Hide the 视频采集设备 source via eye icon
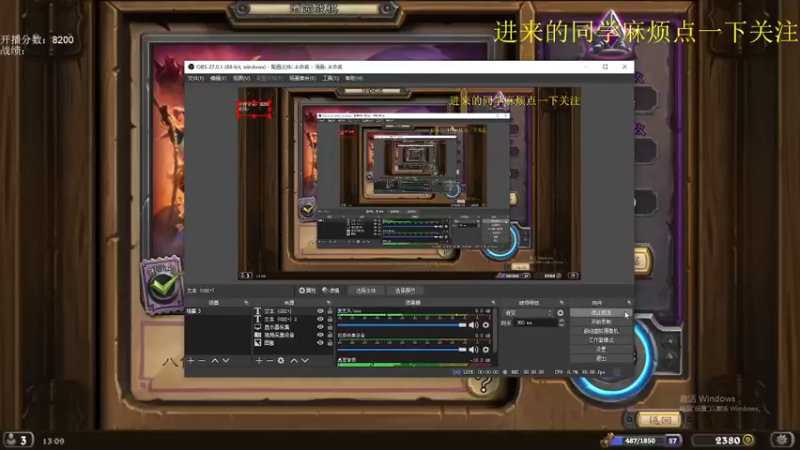Viewport: 800px width, 450px height. [320, 335]
